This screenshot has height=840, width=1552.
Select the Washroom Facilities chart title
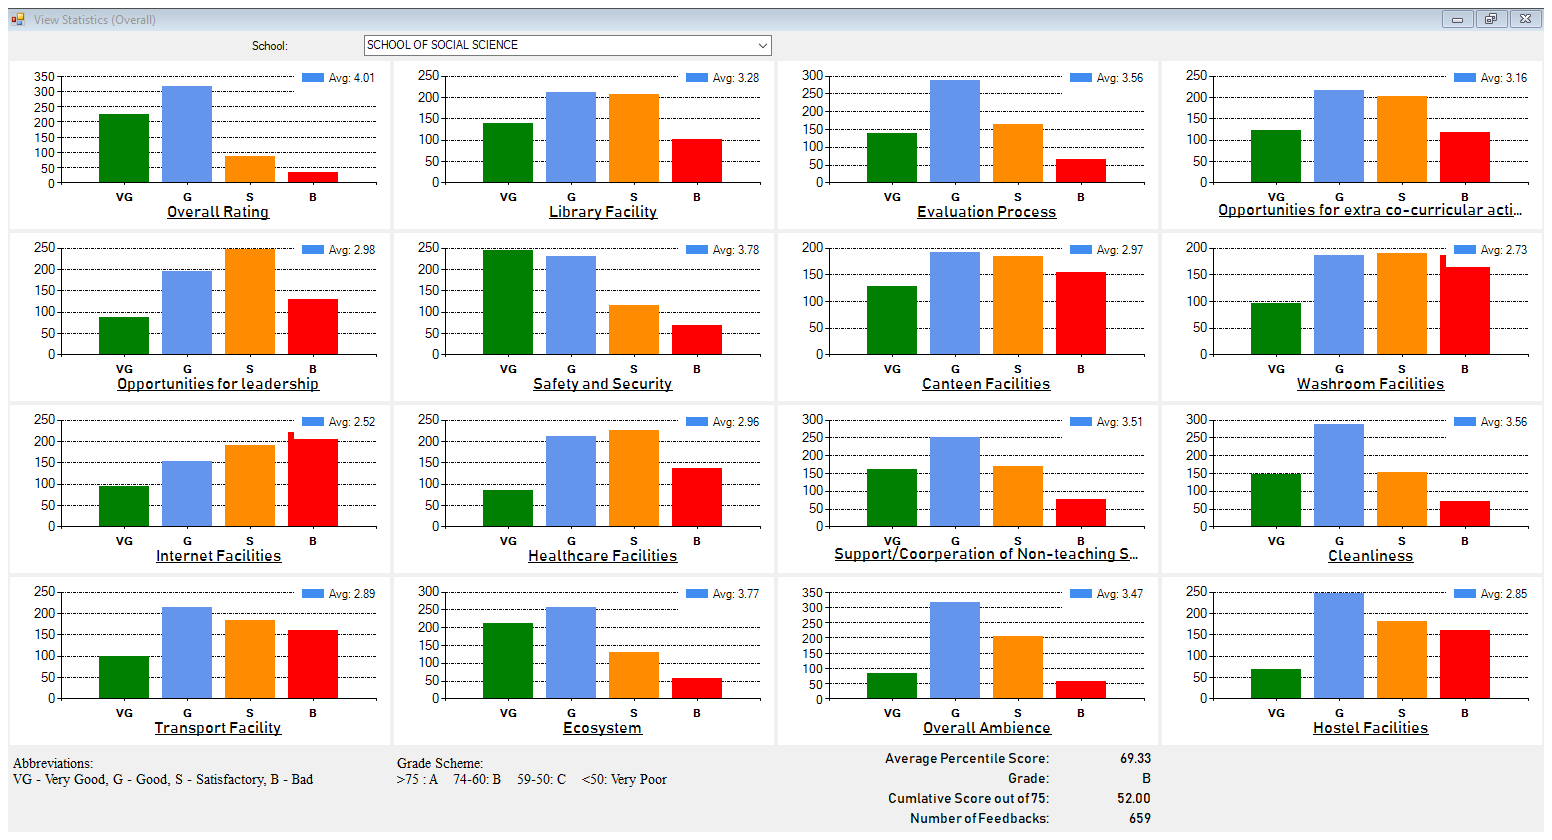[x=1370, y=384]
